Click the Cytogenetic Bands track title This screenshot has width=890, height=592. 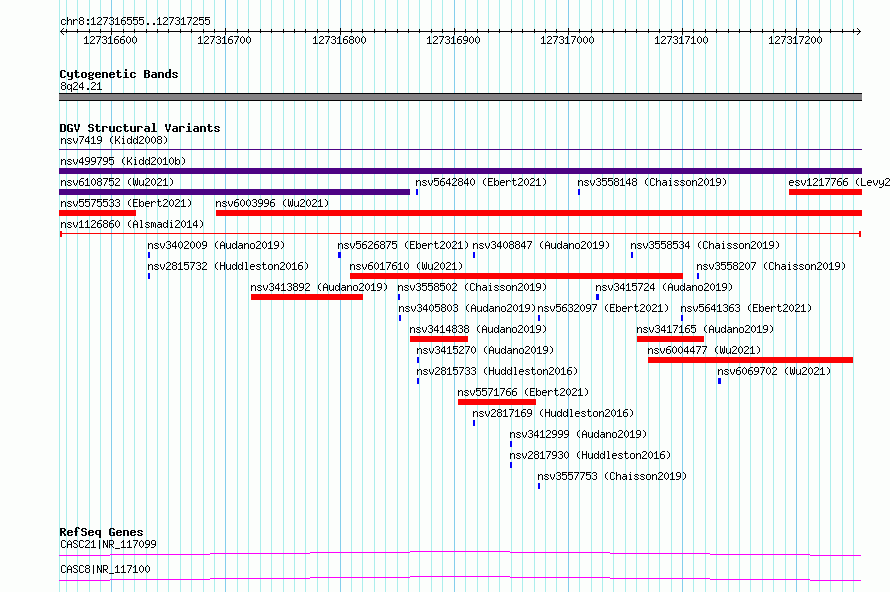coord(119,74)
